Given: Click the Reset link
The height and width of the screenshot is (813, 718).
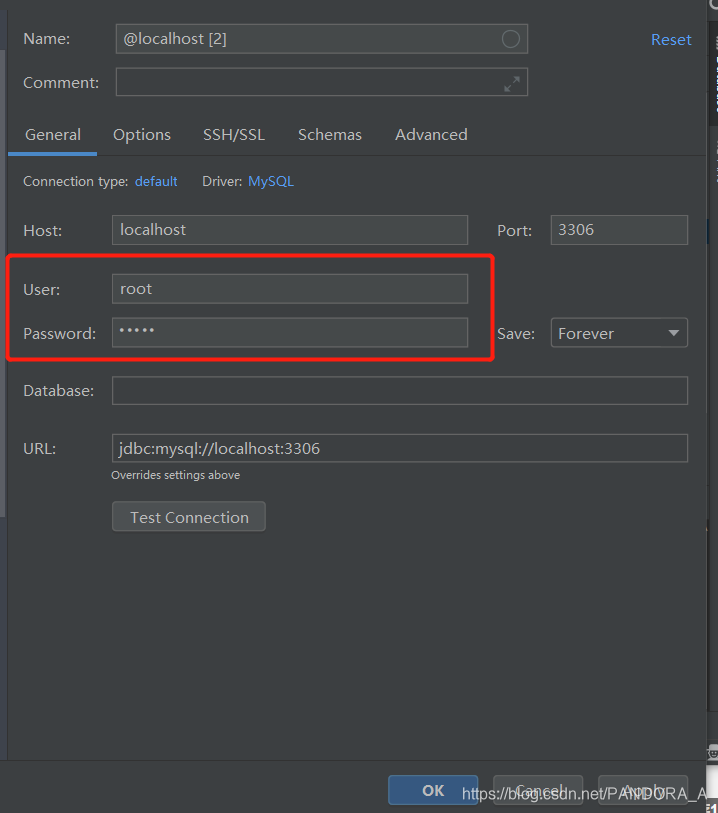Looking at the screenshot, I should click(671, 39).
